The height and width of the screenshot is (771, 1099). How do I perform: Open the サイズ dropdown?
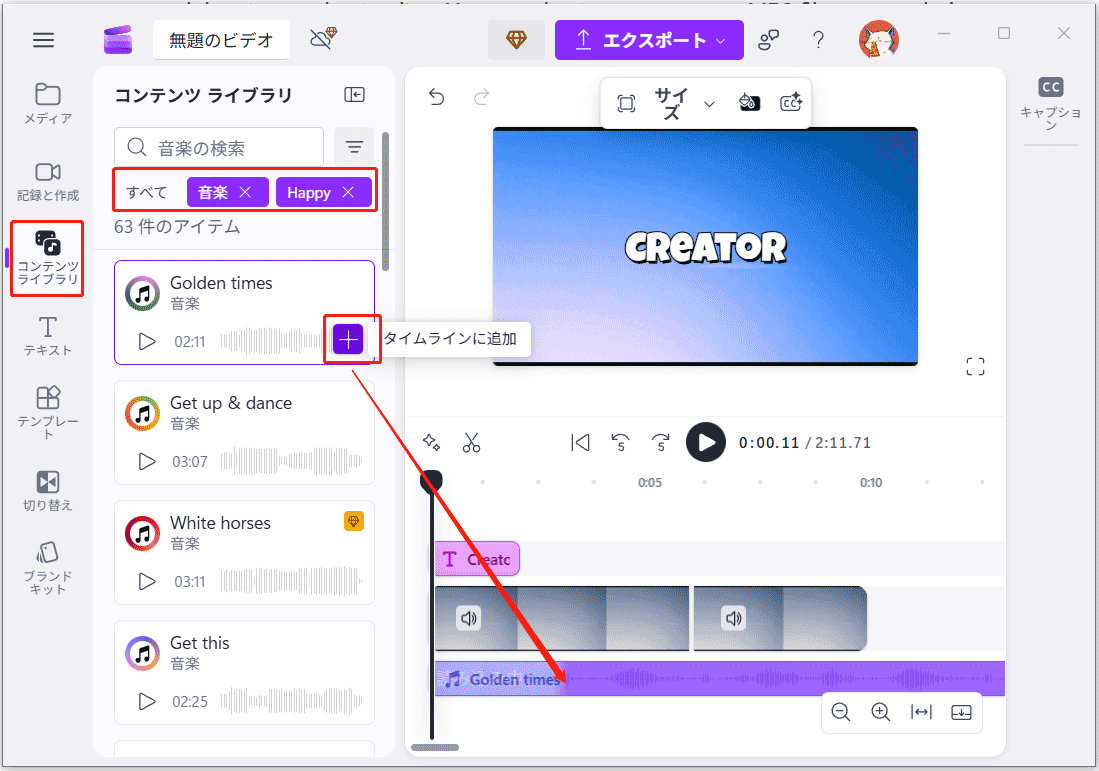coord(707,103)
